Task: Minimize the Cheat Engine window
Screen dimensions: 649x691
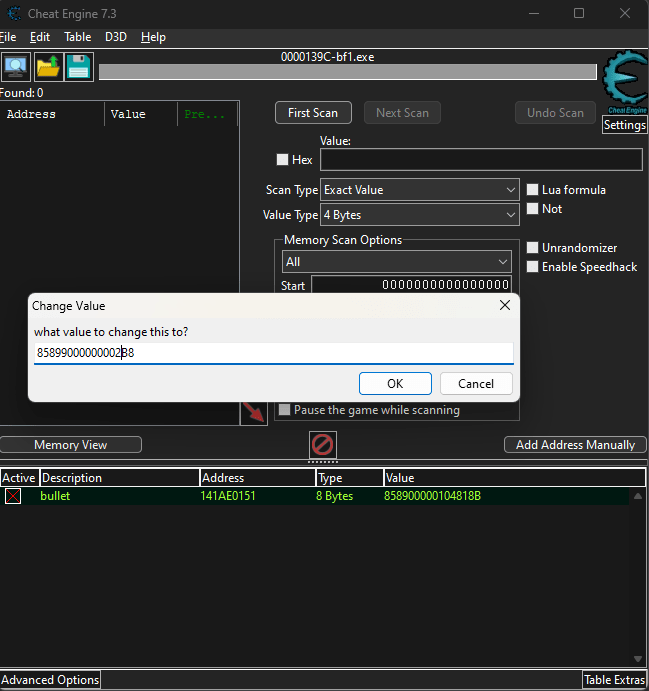Action: pyautogui.click(x=534, y=14)
